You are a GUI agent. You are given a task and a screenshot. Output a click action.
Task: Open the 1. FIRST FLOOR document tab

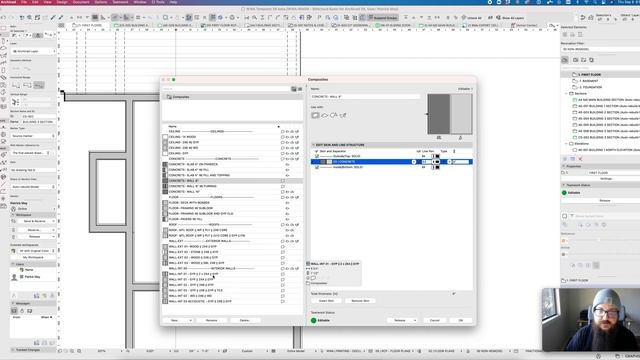point(89,25)
